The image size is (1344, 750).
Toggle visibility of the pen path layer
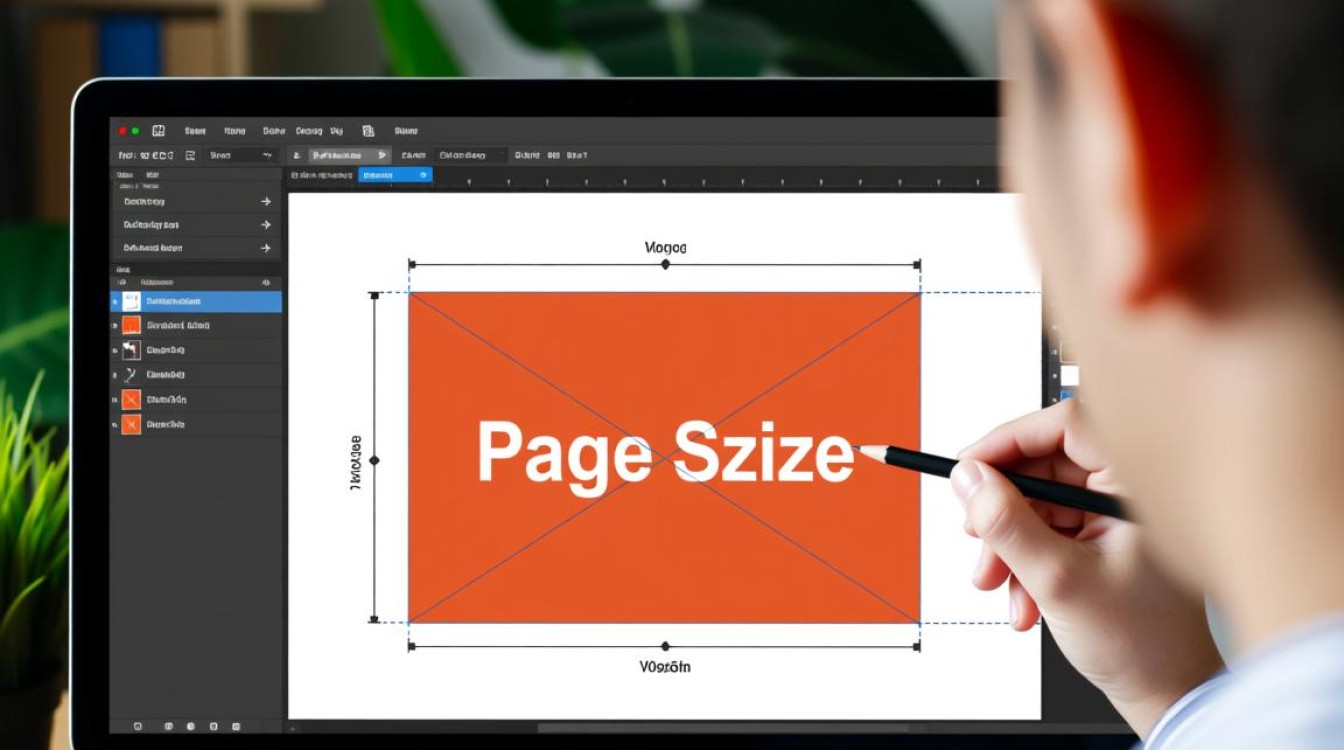click(x=115, y=375)
